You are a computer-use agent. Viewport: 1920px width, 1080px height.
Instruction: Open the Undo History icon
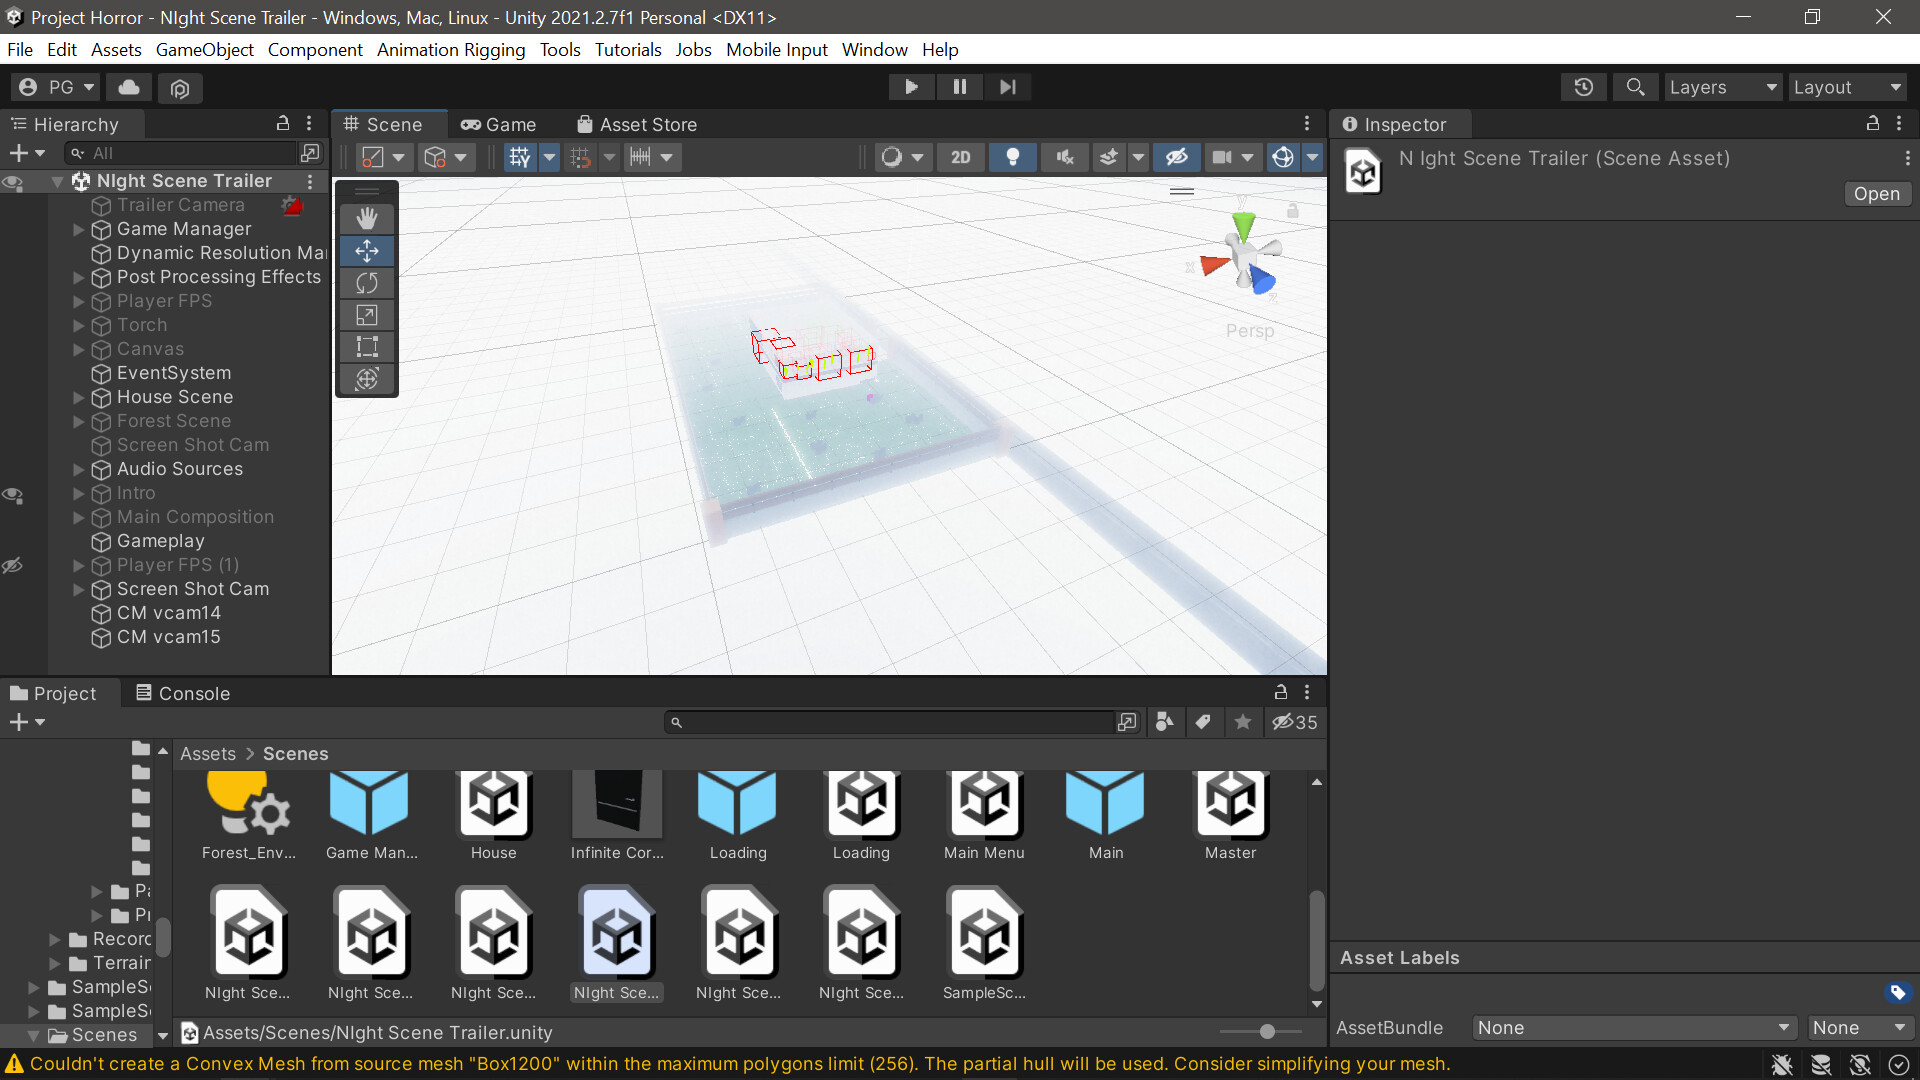pyautogui.click(x=1583, y=87)
